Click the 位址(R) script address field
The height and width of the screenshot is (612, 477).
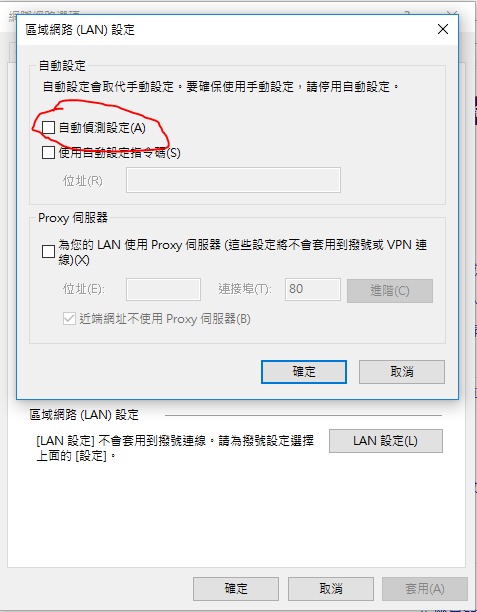coord(233,180)
